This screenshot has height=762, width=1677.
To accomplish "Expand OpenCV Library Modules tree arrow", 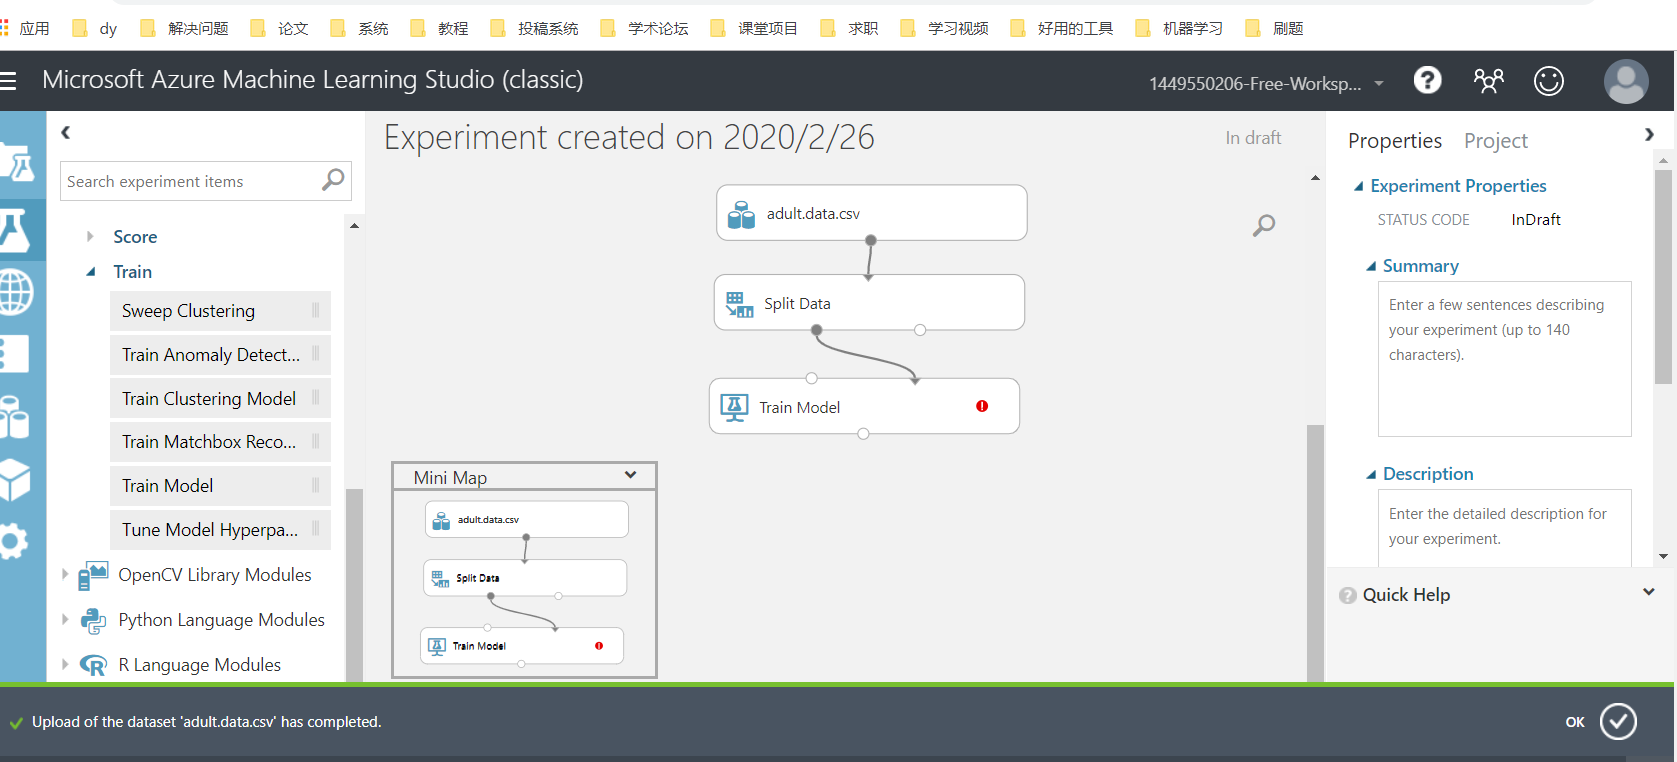I will pos(65,575).
